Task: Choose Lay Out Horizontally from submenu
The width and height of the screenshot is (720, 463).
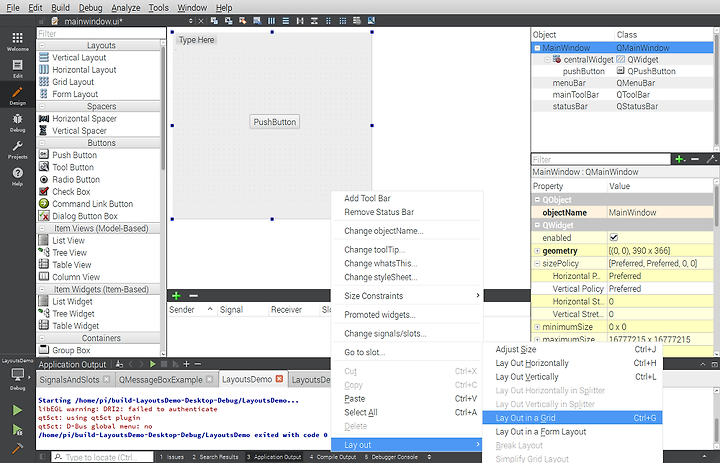Action: [x=572, y=363]
